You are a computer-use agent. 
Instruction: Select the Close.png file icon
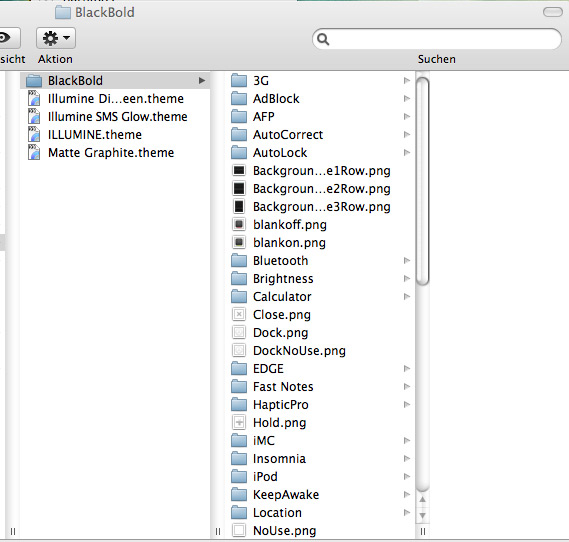[239, 315]
